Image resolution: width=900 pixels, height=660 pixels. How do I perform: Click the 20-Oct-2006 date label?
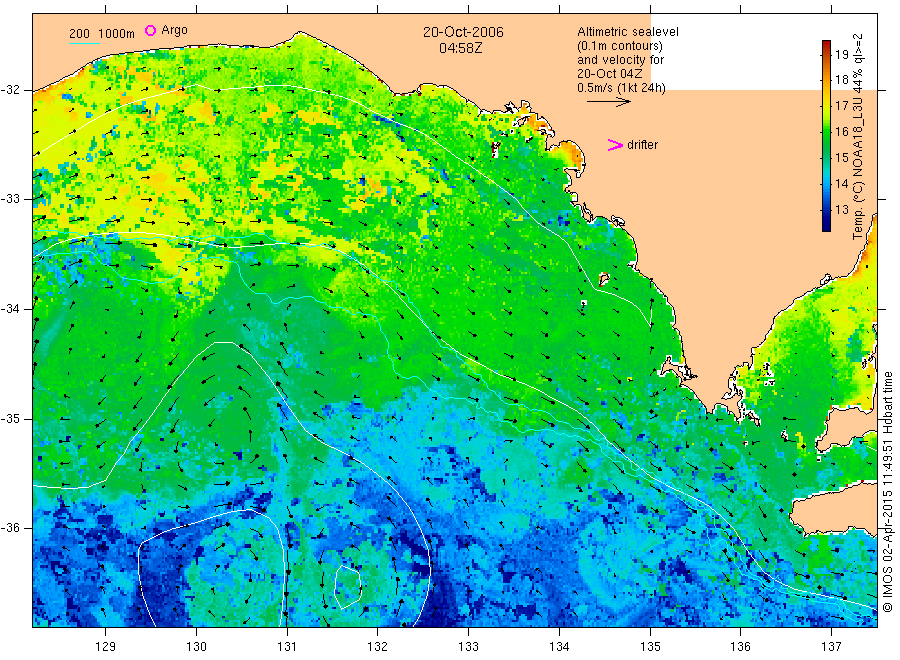463,32
